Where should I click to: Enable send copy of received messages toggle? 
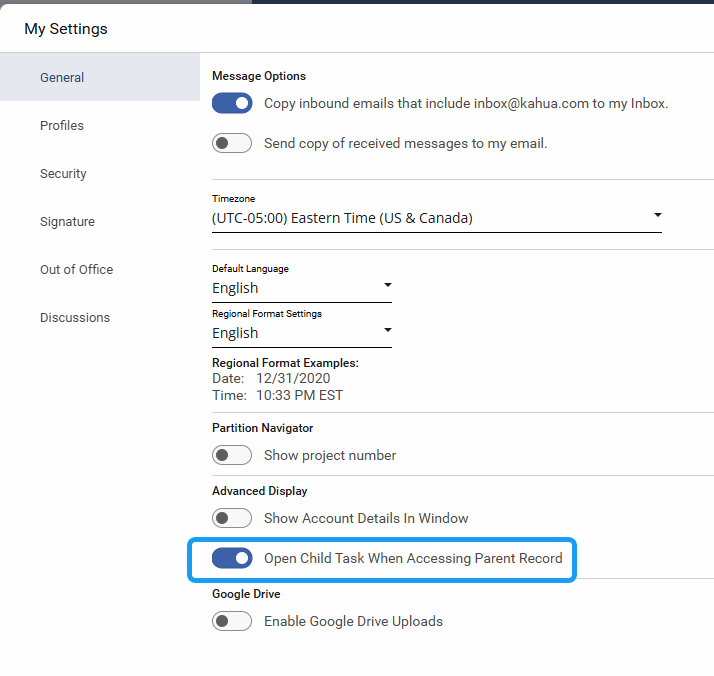tap(232, 143)
